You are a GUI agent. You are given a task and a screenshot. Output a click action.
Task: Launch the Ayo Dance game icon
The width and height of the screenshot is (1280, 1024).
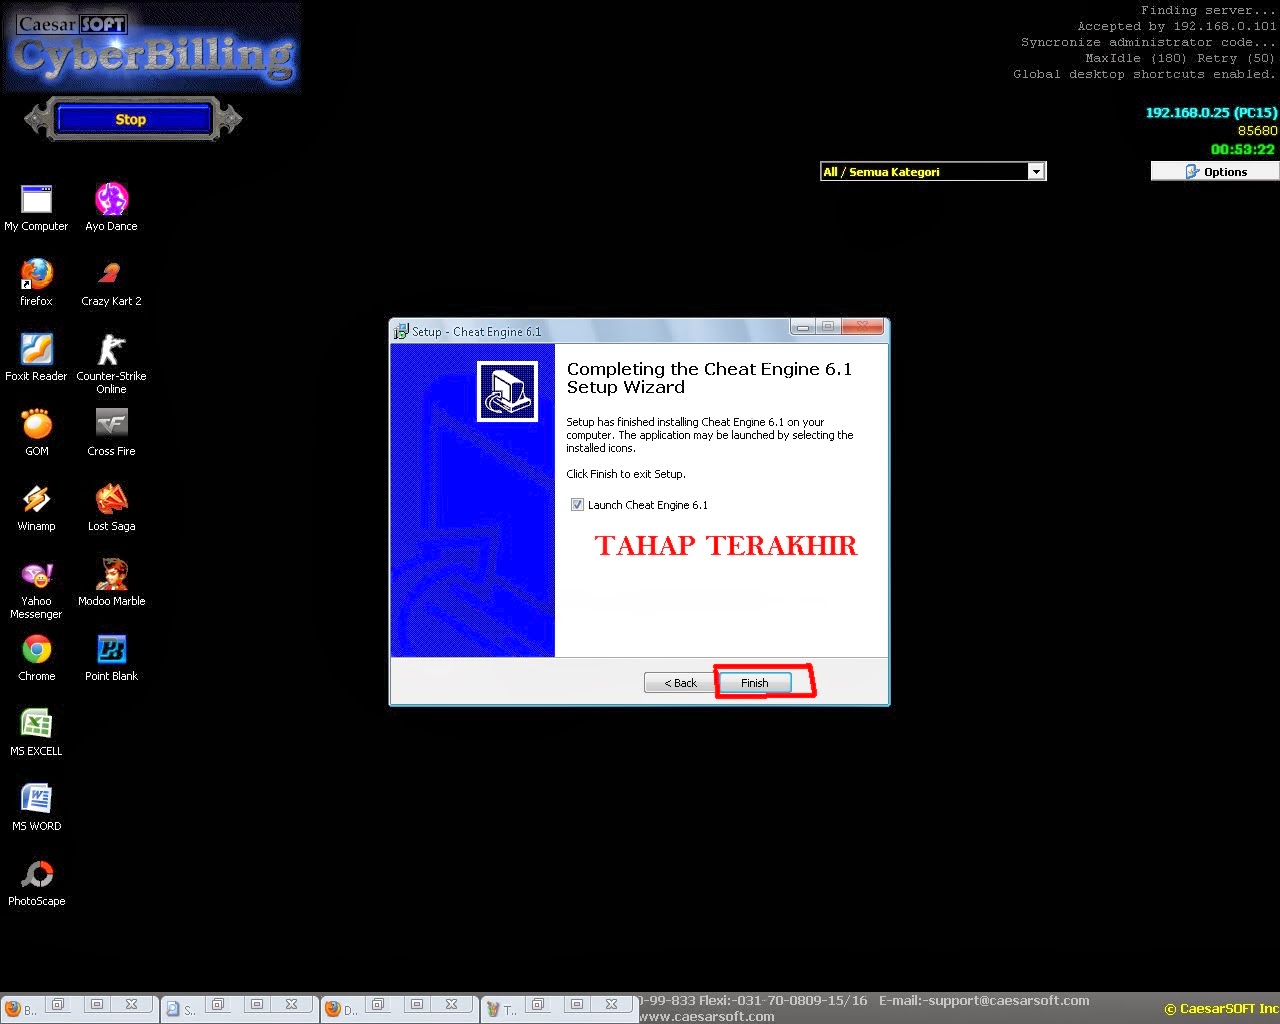coord(111,208)
